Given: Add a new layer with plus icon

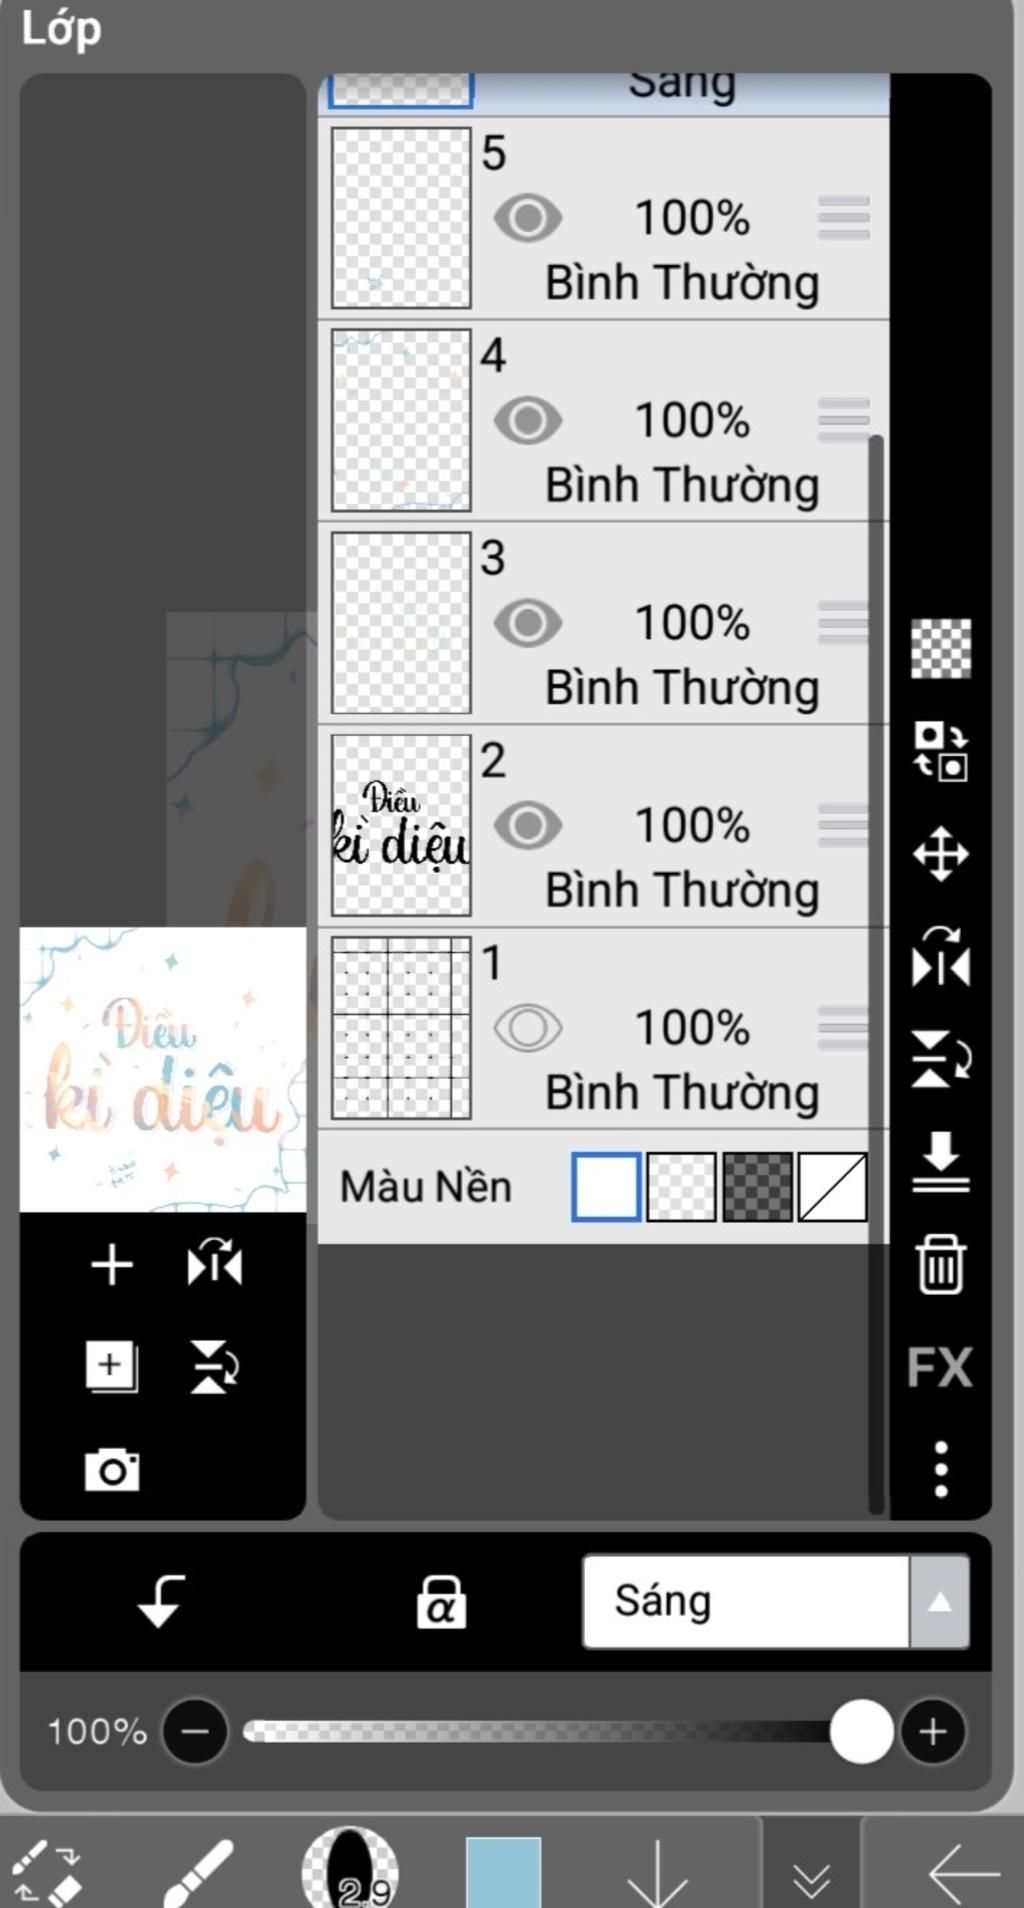Looking at the screenshot, I should [112, 1265].
